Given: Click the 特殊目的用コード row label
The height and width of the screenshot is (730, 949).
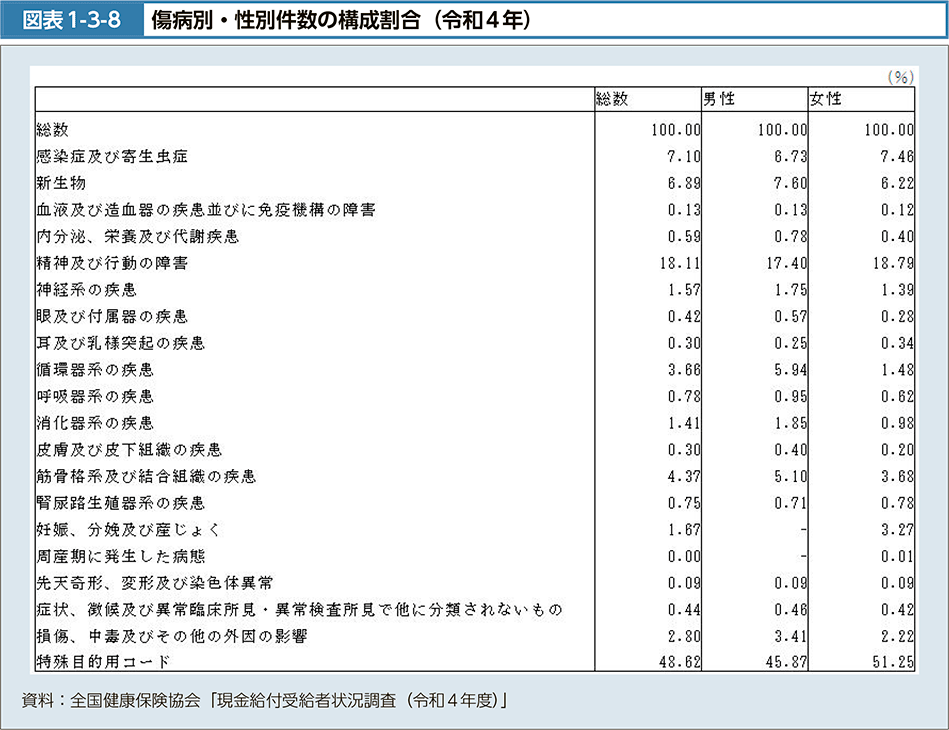Looking at the screenshot, I should click(x=102, y=662).
